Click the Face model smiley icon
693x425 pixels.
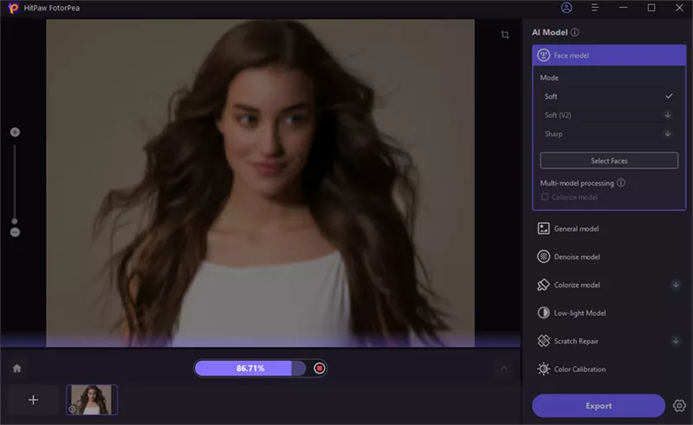coord(544,55)
